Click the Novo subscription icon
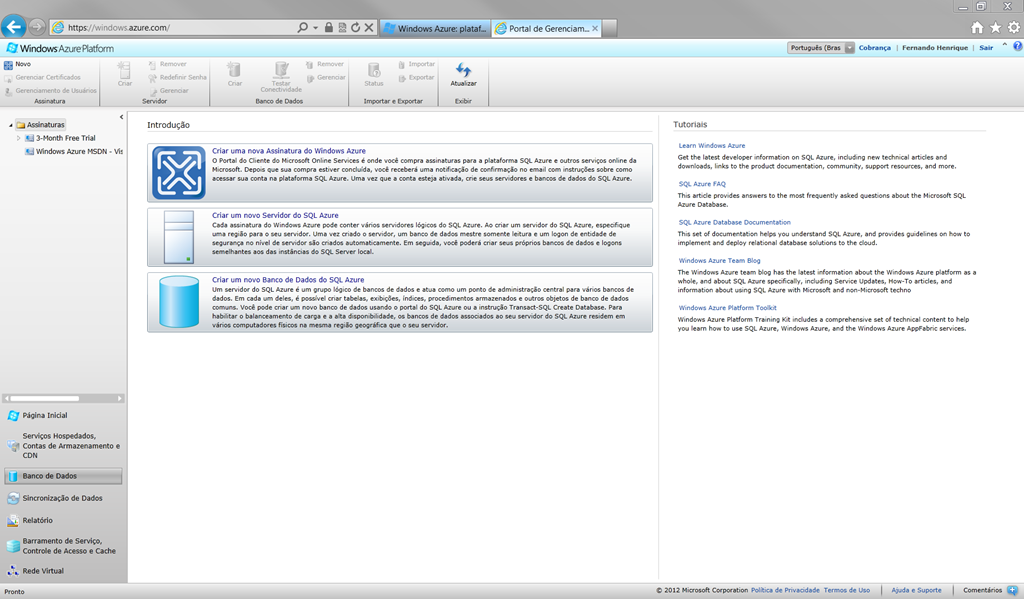 [x=9, y=64]
